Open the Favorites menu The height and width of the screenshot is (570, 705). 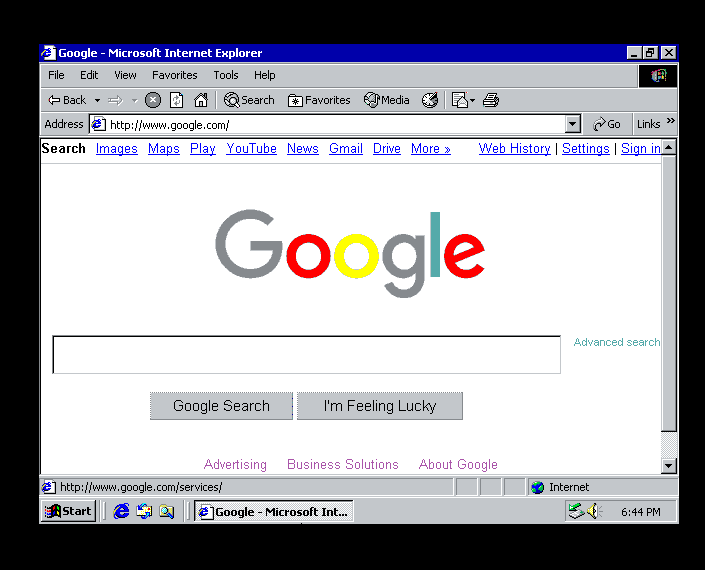coord(174,75)
